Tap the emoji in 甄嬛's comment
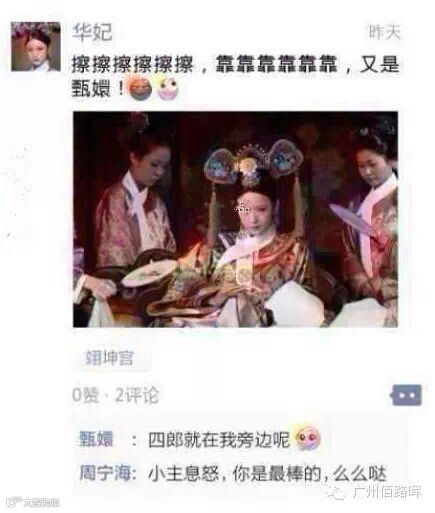 (308, 438)
